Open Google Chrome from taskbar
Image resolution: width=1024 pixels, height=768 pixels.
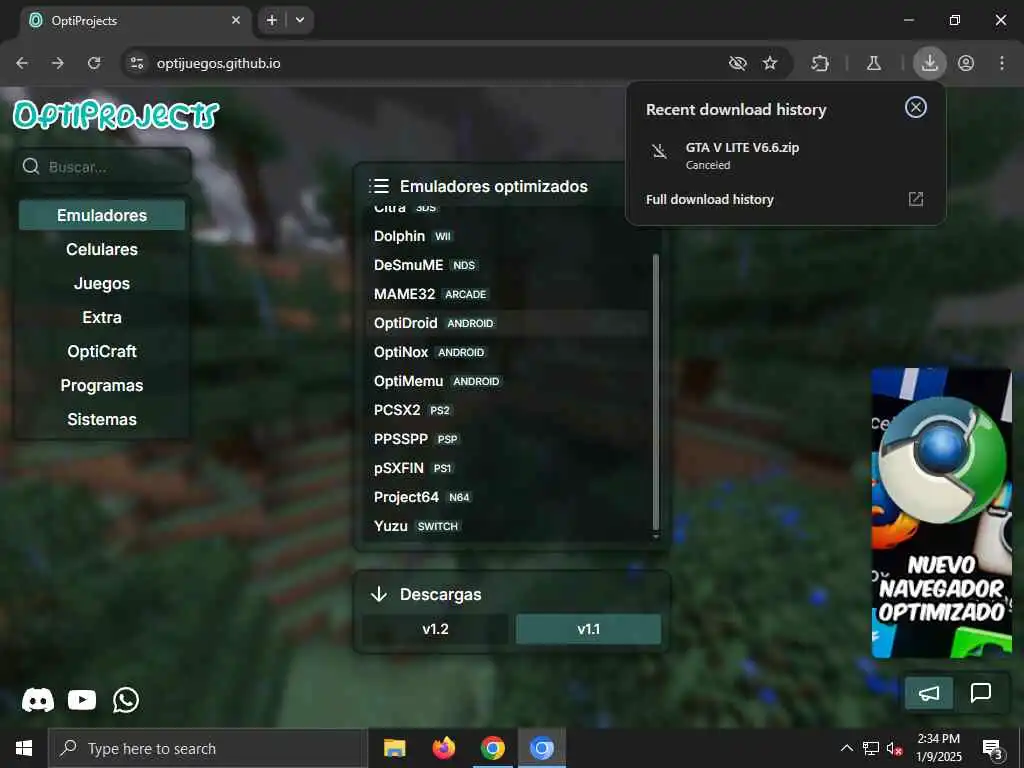[492, 748]
